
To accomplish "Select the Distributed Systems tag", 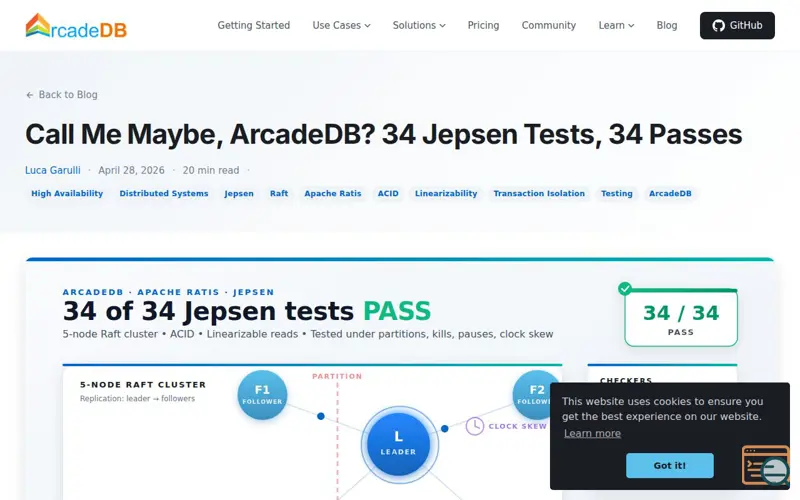I will click(x=164, y=193).
